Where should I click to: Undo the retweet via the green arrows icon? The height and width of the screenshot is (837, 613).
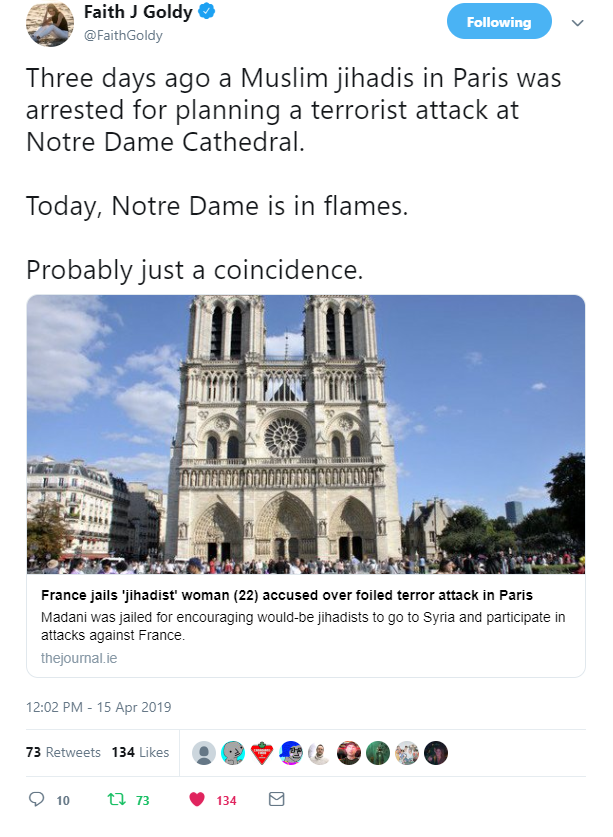[x=115, y=800]
